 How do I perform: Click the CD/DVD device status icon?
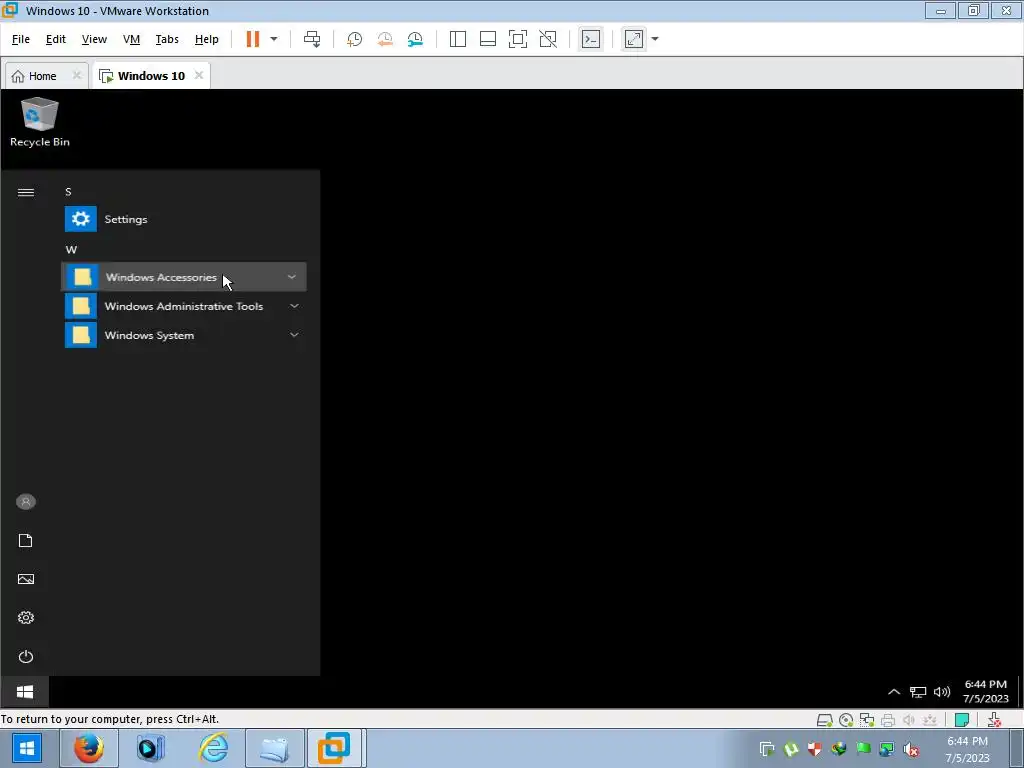pyautogui.click(x=846, y=720)
